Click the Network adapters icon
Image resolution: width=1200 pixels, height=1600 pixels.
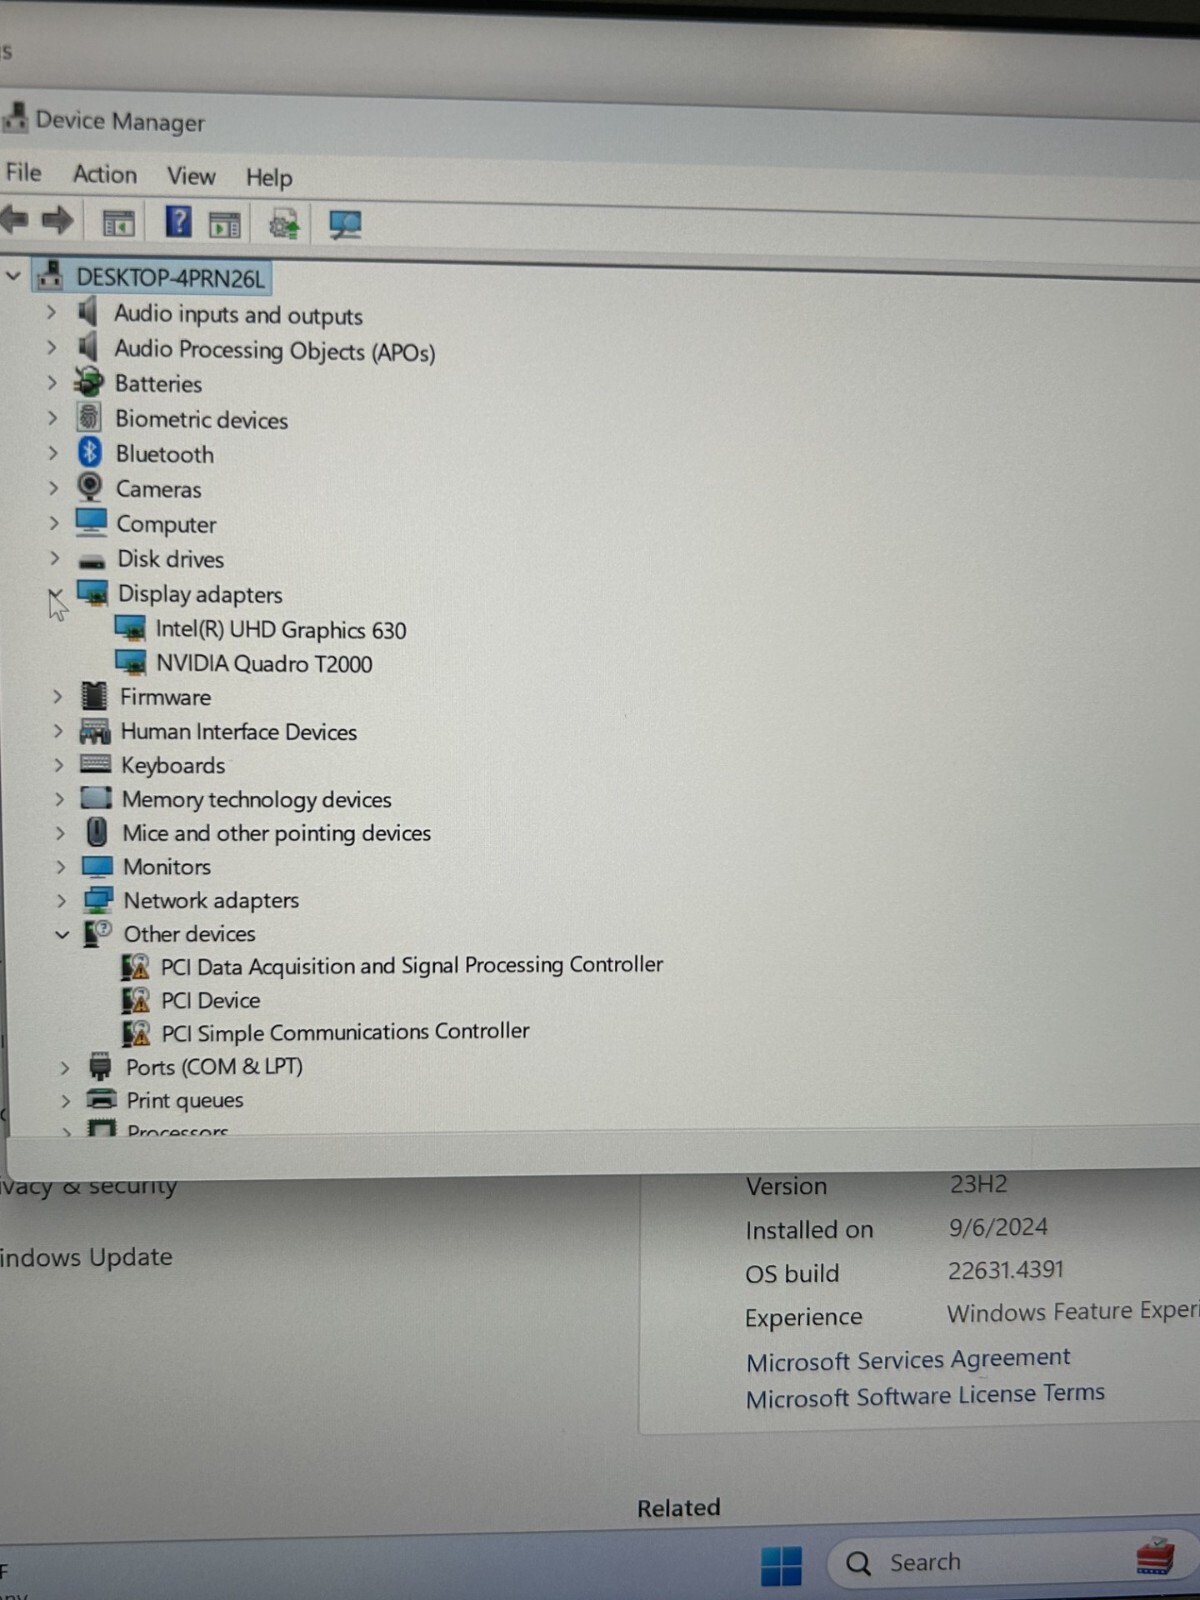pos(98,900)
